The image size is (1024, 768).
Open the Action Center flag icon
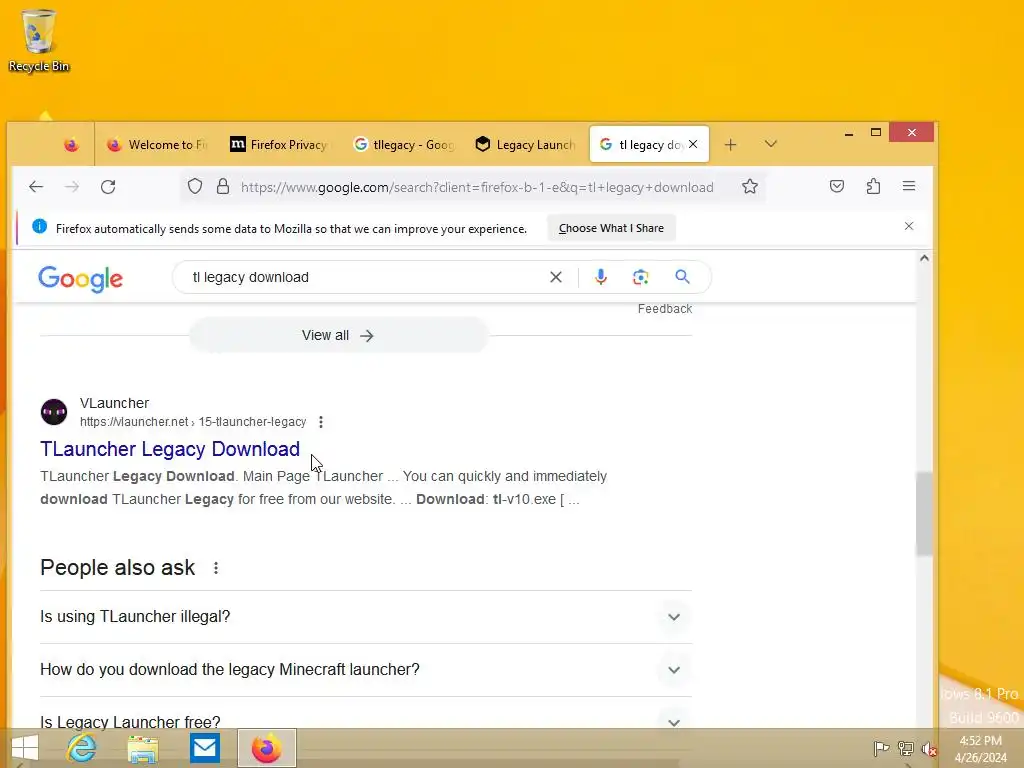[881, 749]
